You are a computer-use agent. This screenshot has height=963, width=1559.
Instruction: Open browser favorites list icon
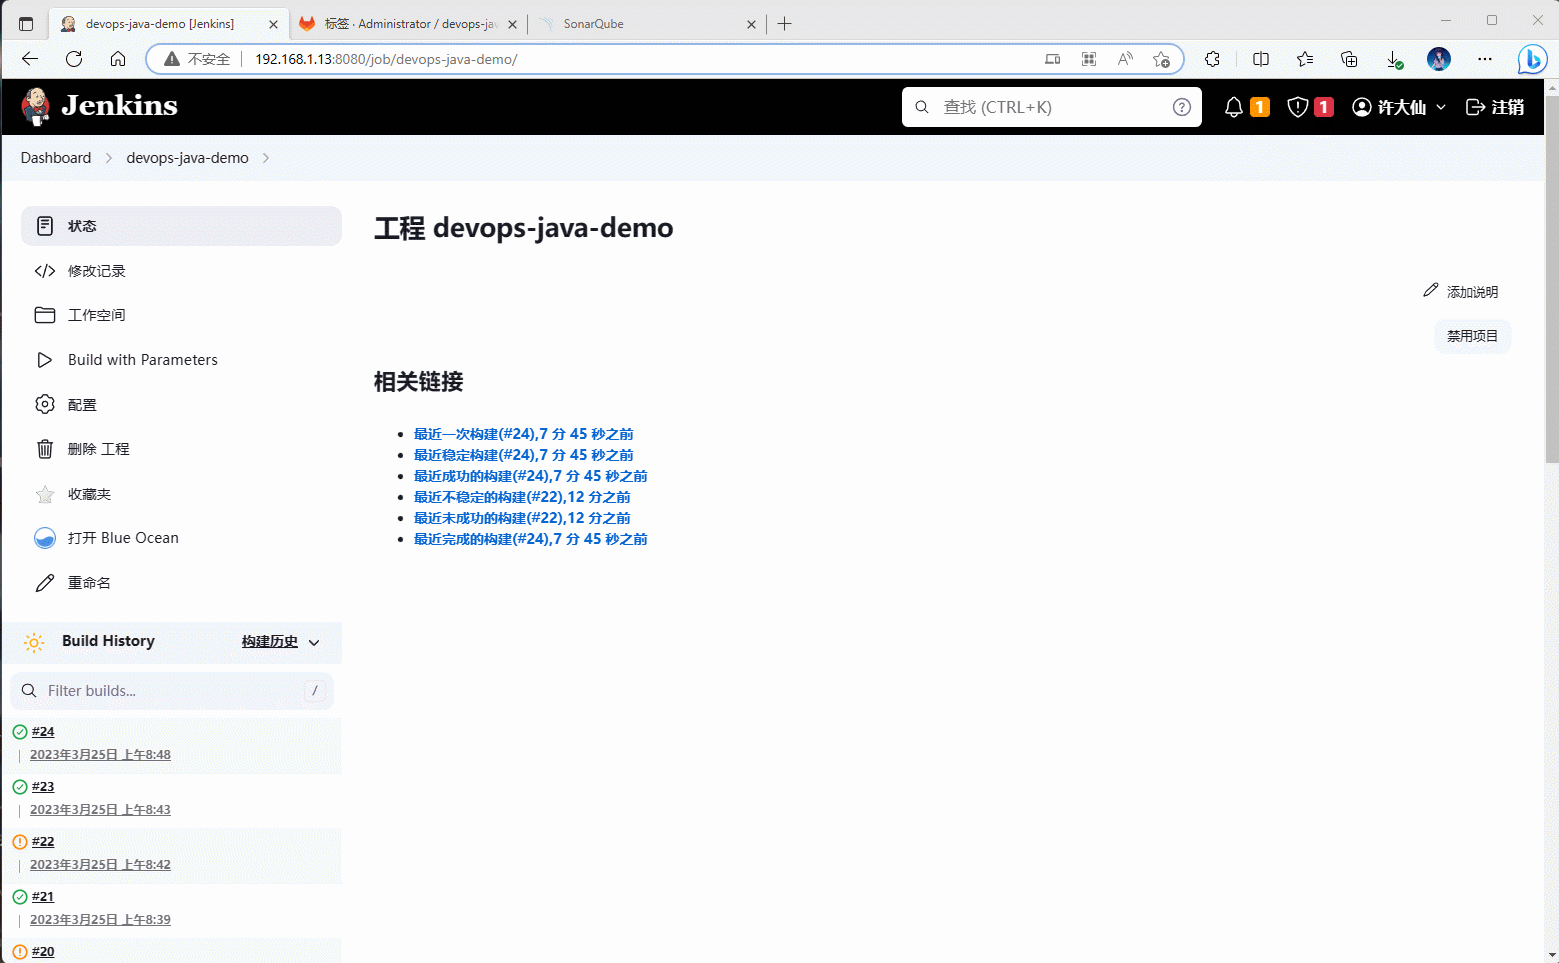tap(1305, 59)
